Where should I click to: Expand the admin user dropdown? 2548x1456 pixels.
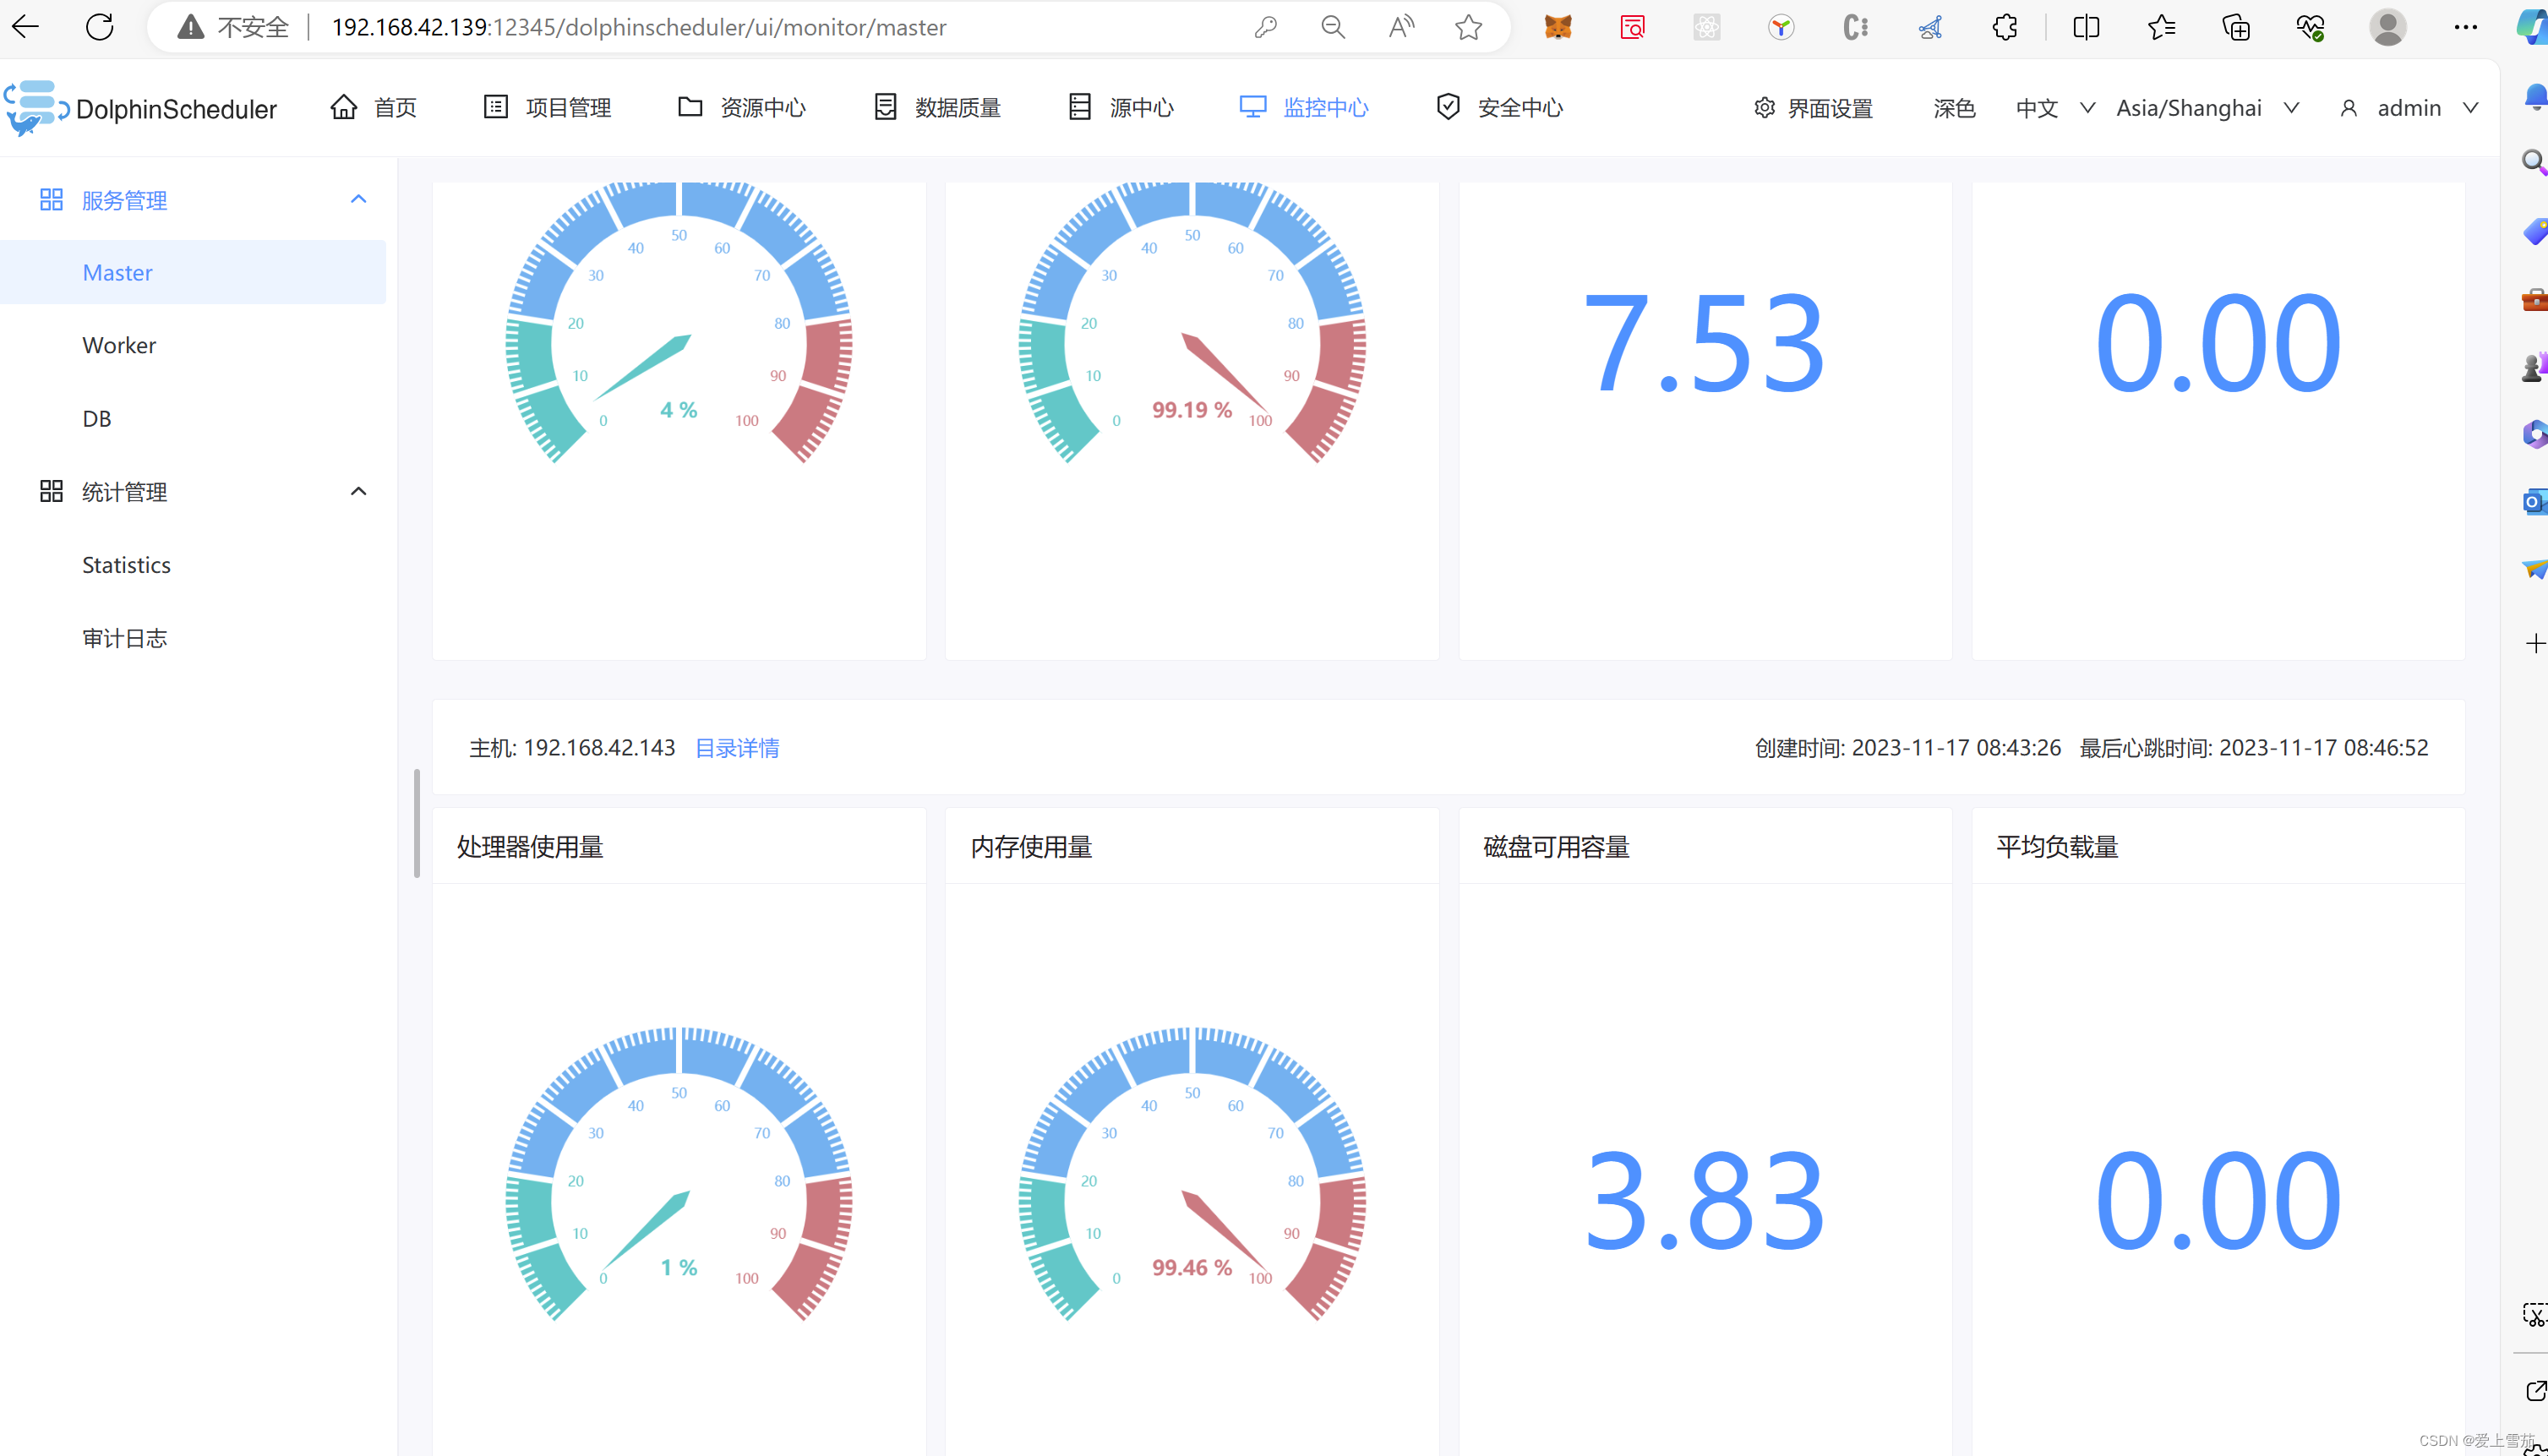point(2409,108)
